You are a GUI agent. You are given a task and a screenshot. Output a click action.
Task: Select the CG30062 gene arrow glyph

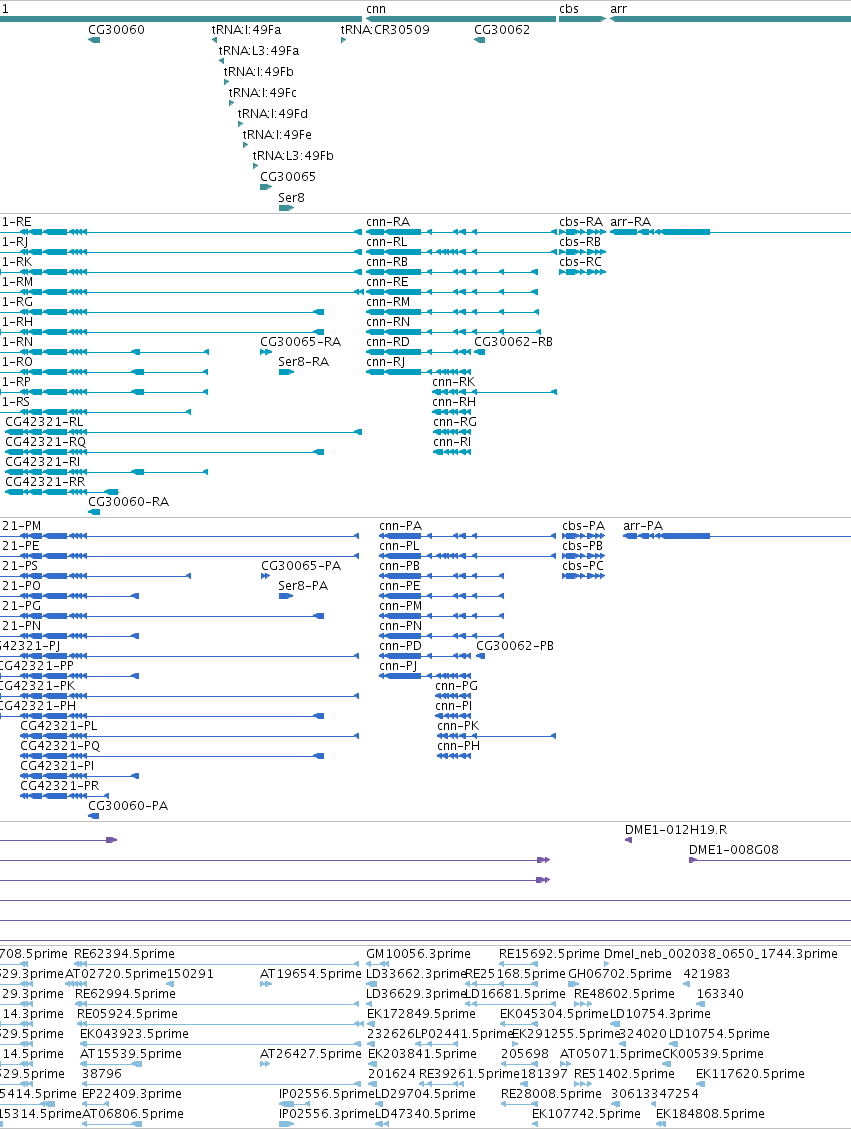[479, 40]
